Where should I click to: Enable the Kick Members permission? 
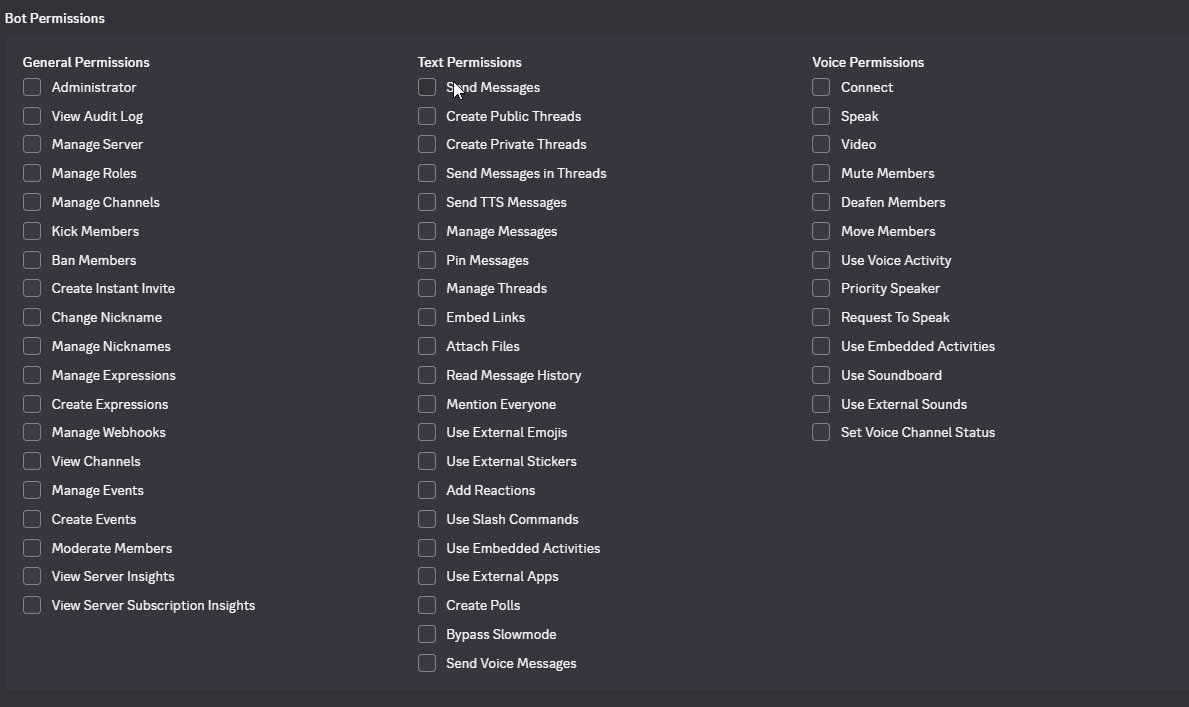click(32, 232)
